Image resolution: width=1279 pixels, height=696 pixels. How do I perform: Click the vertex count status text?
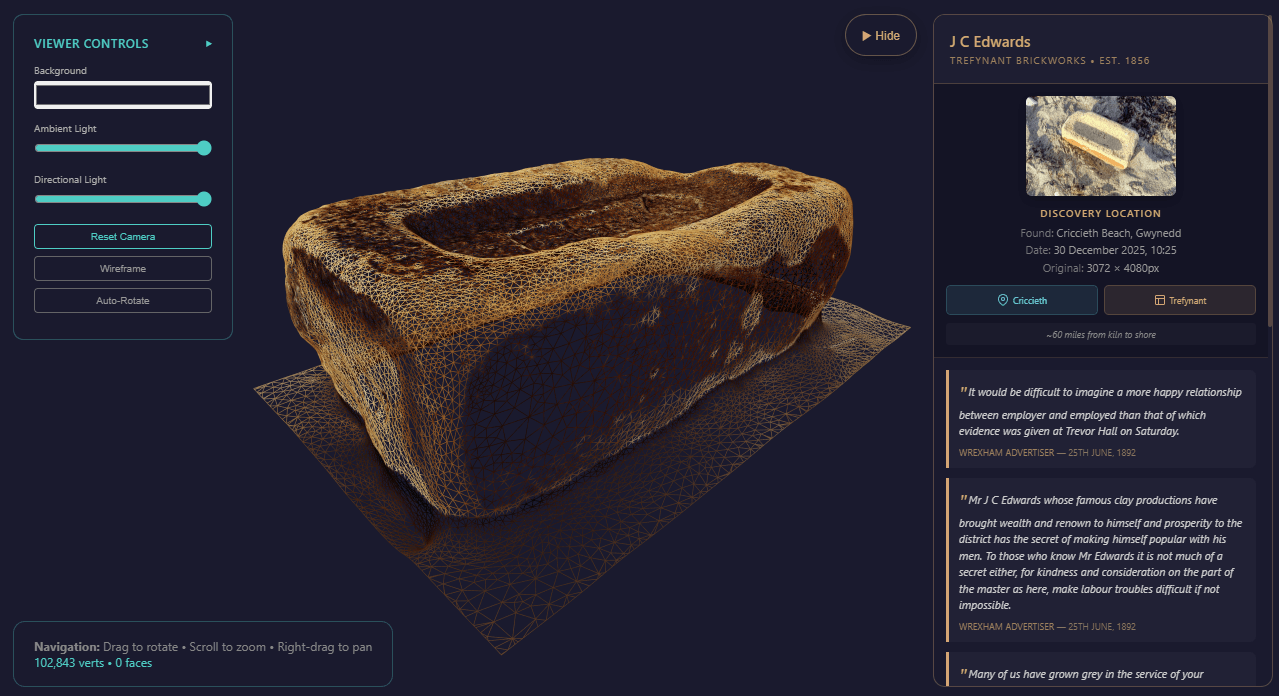[93, 663]
